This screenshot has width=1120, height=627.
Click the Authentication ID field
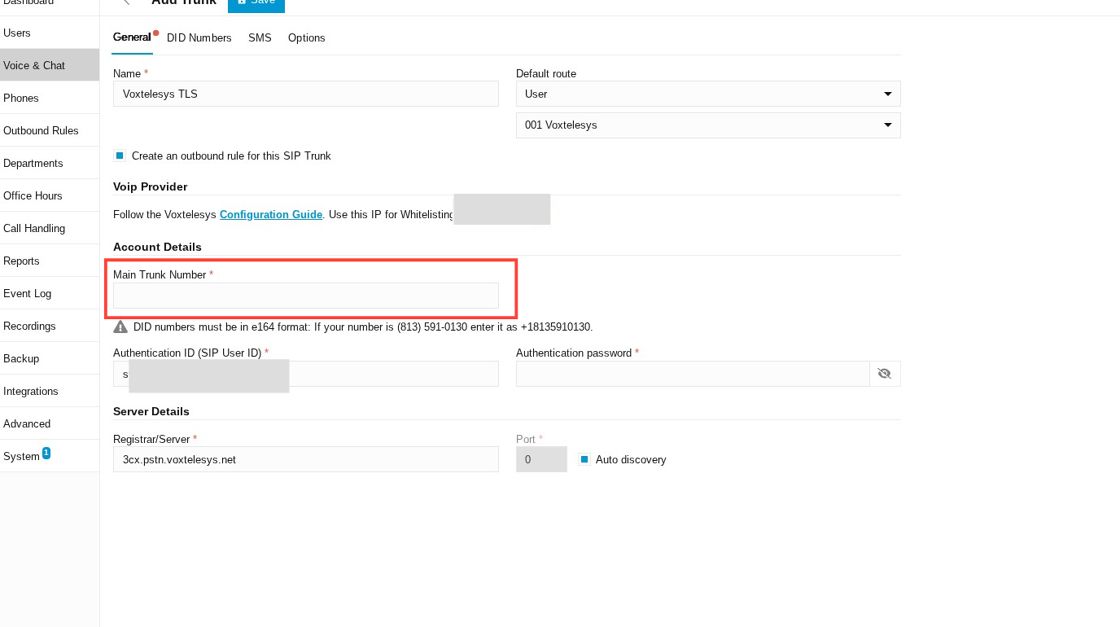point(306,373)
